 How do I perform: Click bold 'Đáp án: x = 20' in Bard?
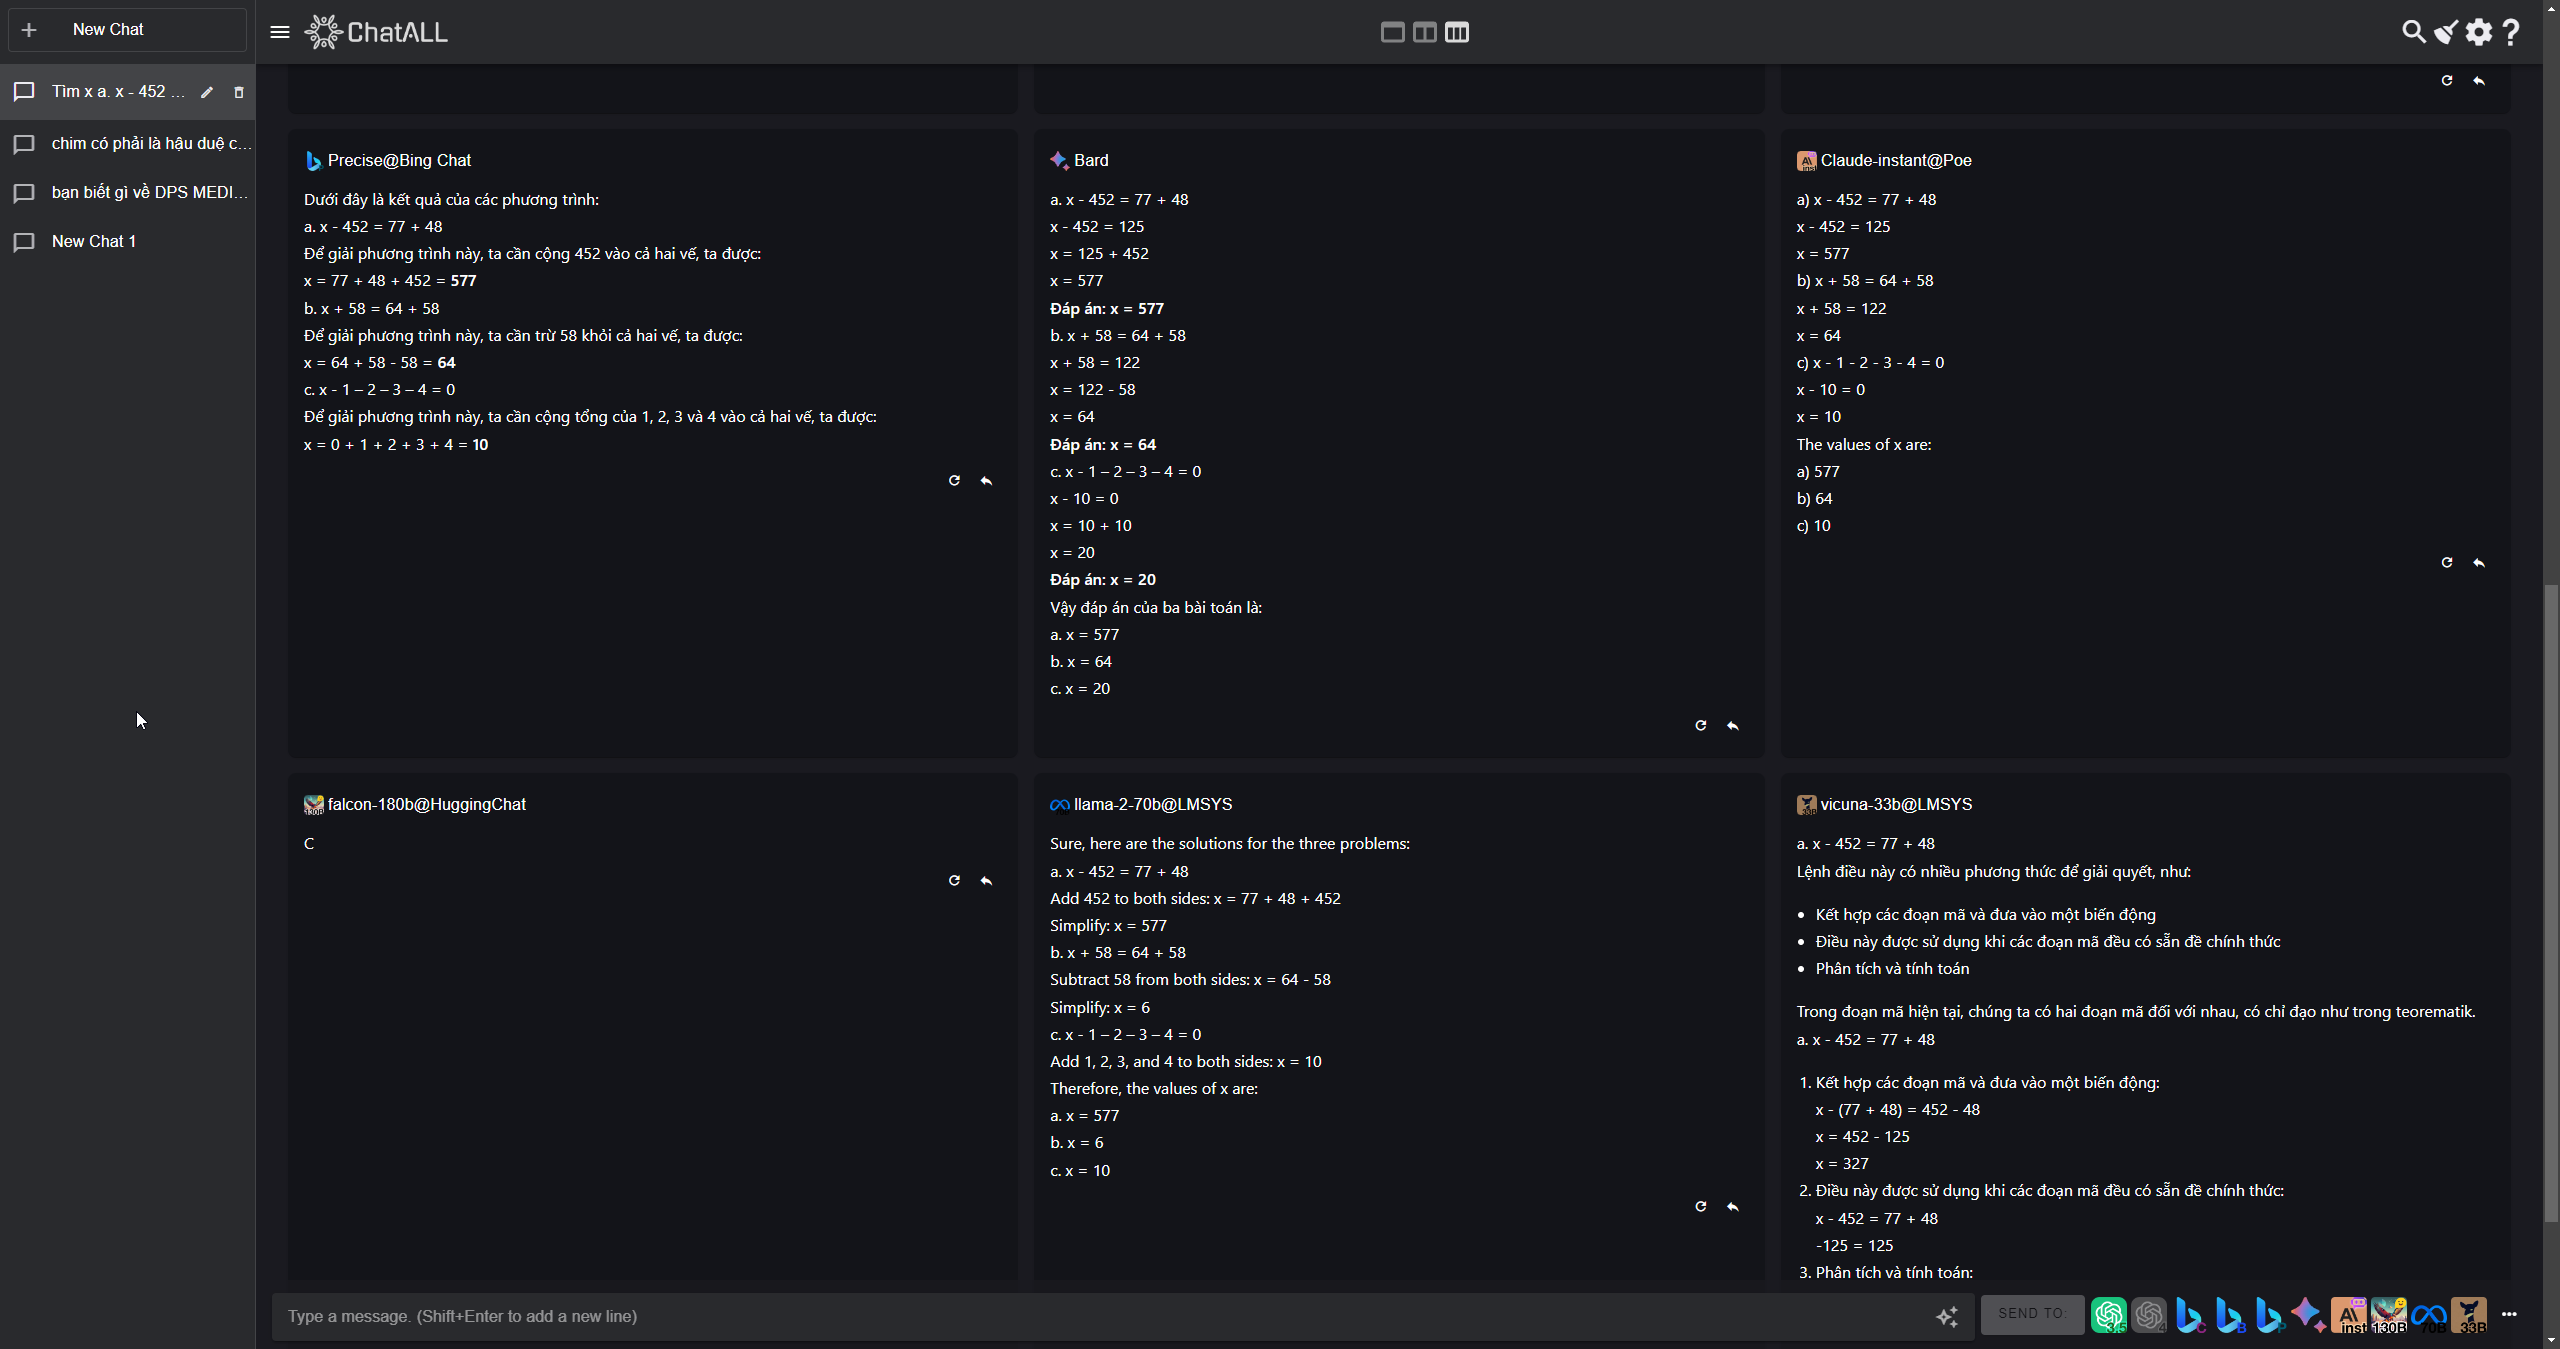tap(1103, 579)
